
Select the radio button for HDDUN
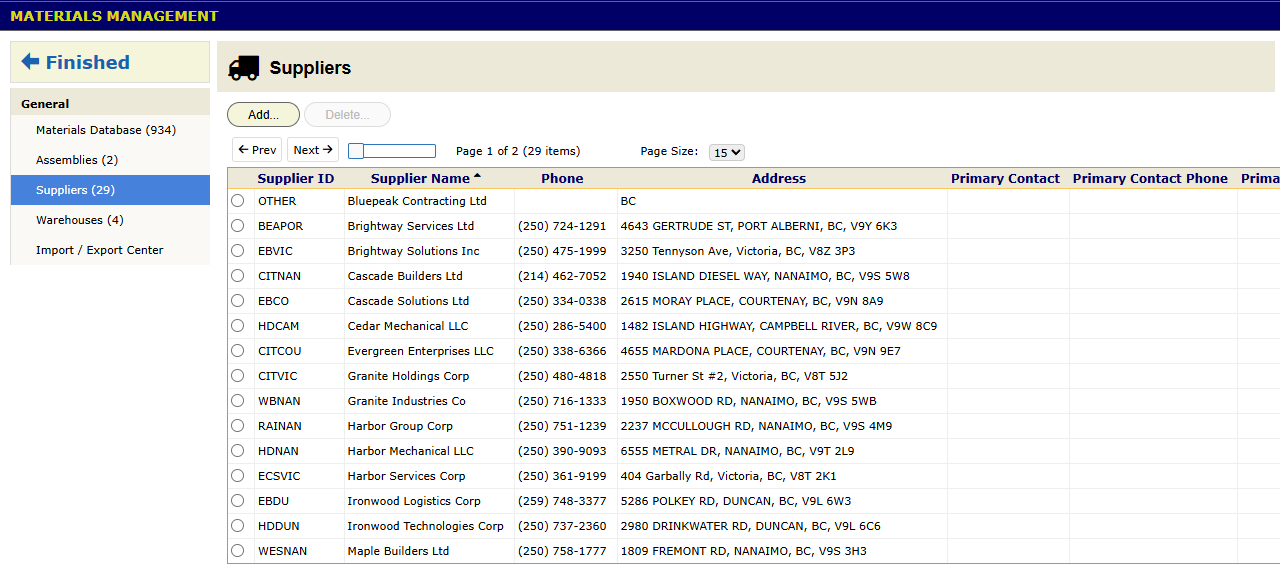pos(237,526)
